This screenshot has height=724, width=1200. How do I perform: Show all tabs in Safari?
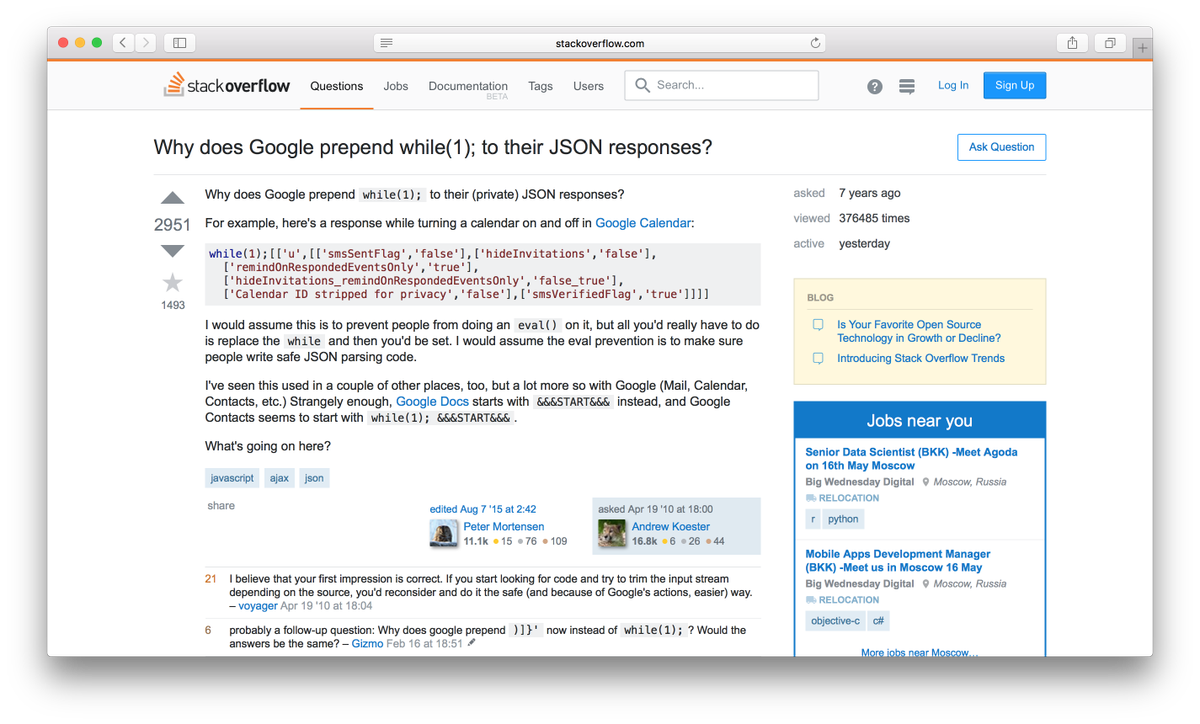1109,43
